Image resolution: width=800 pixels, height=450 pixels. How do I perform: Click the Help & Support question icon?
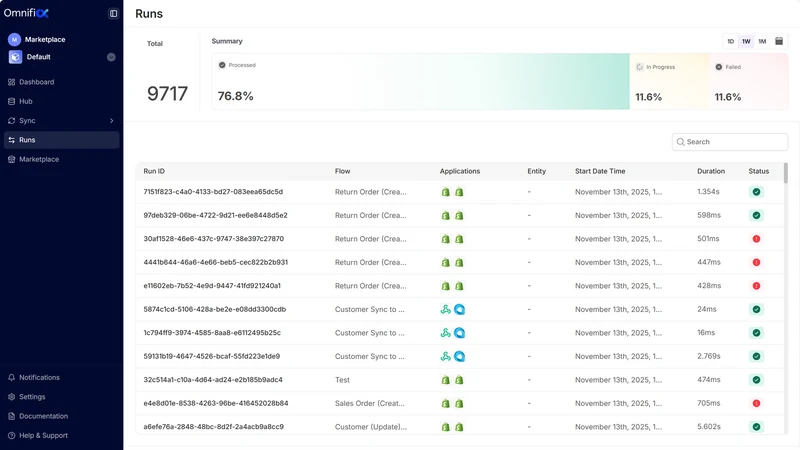pos(11,436)
